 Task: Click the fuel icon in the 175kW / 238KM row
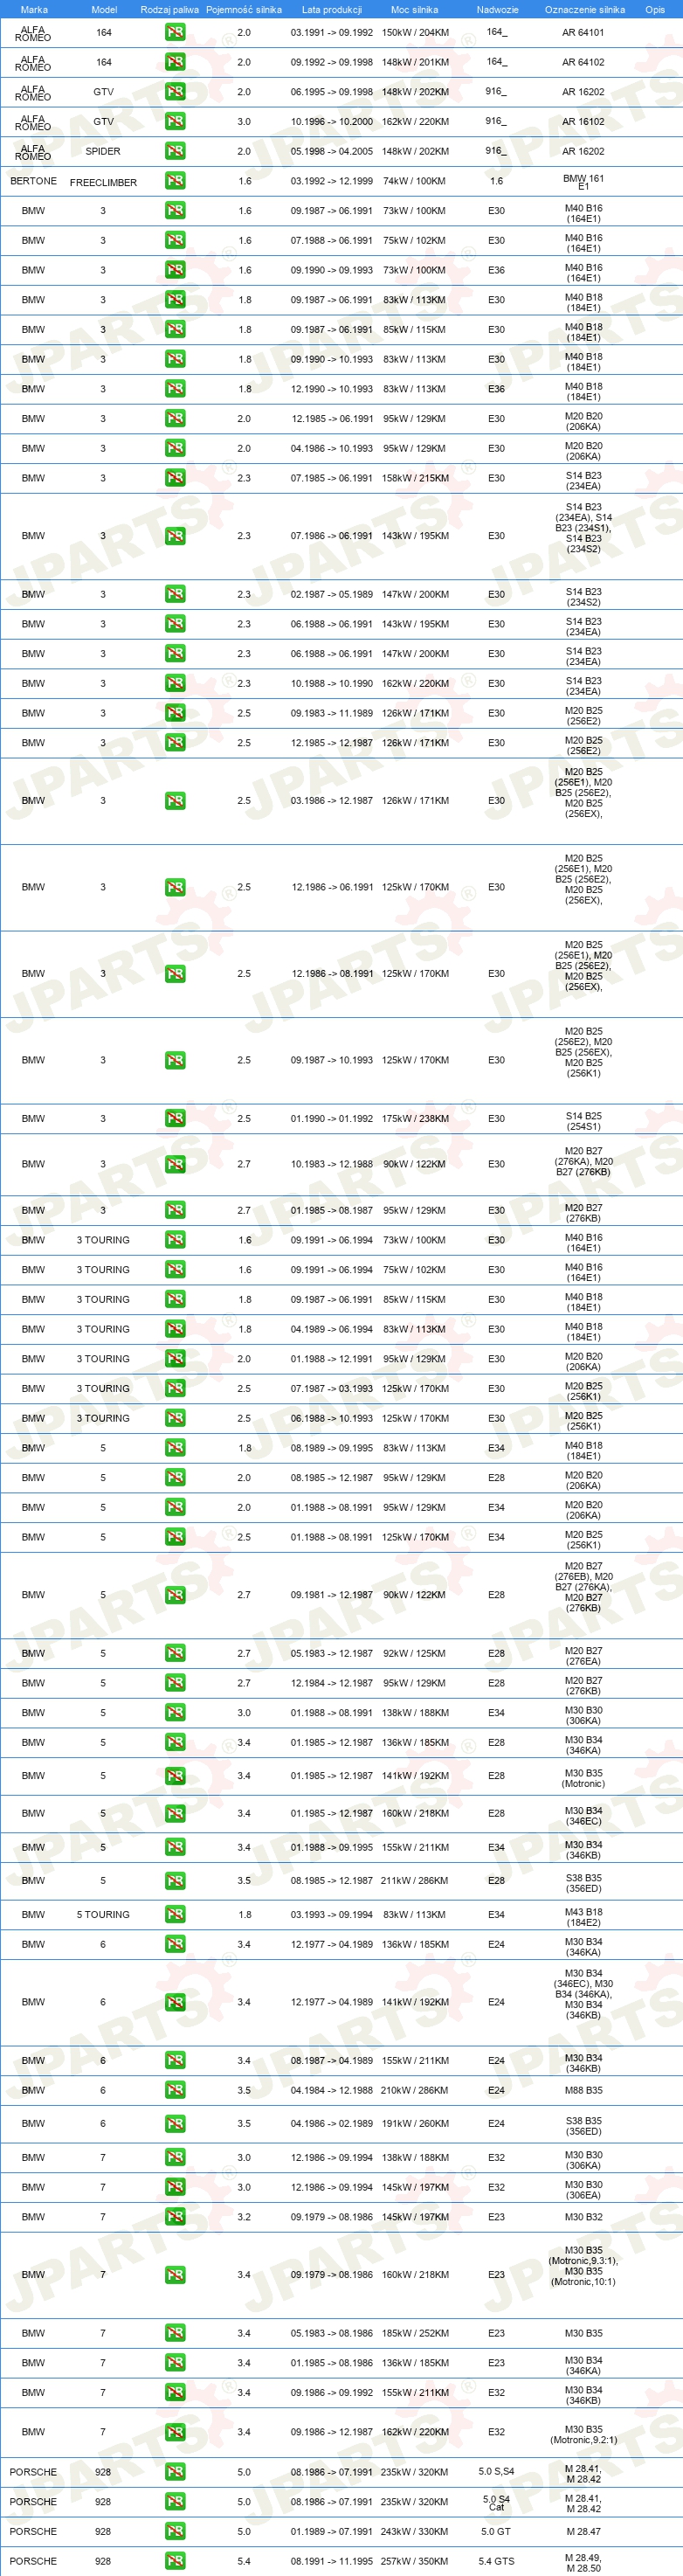[x=175, y=1119]
